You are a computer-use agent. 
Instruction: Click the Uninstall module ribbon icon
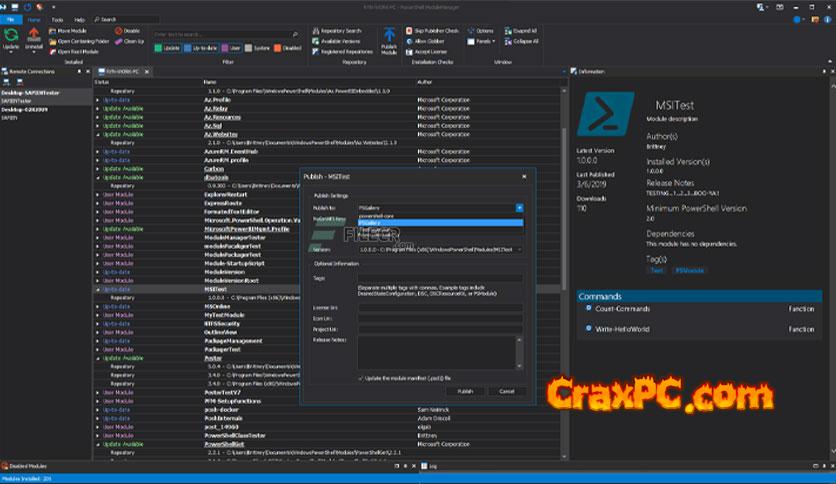(x=33, y=36)
